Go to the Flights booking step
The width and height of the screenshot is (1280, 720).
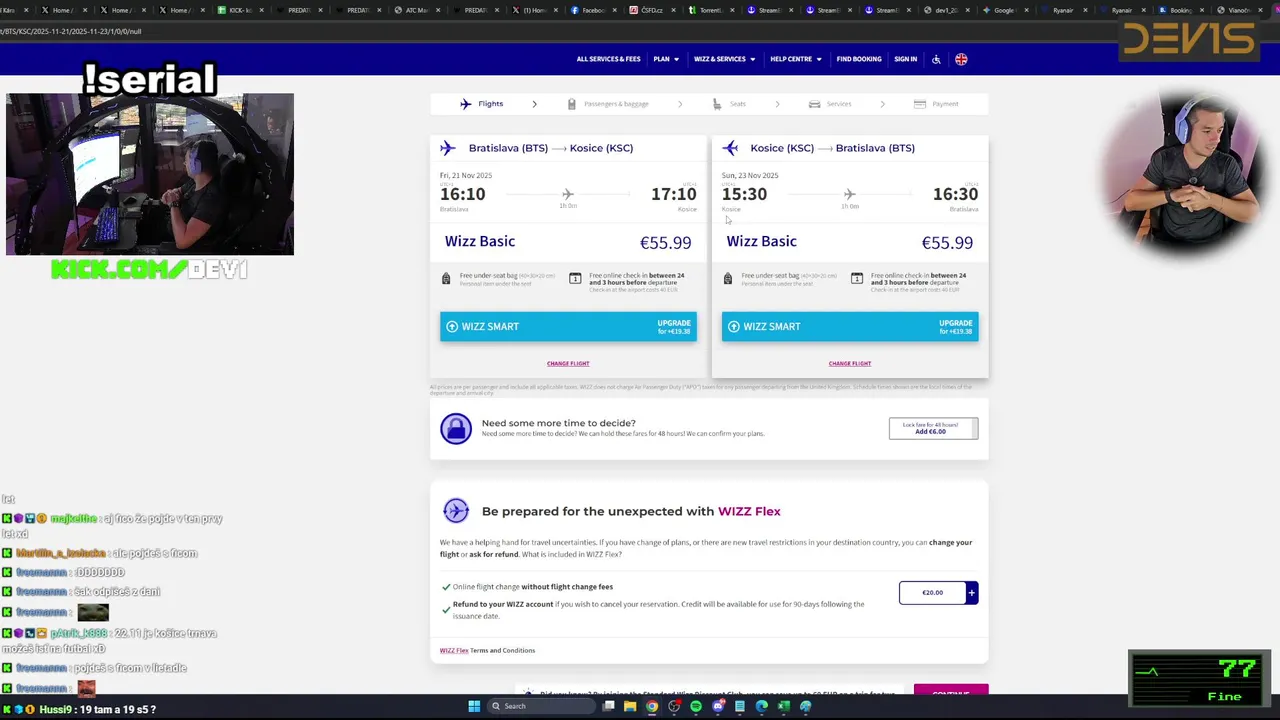coord(482,104)
